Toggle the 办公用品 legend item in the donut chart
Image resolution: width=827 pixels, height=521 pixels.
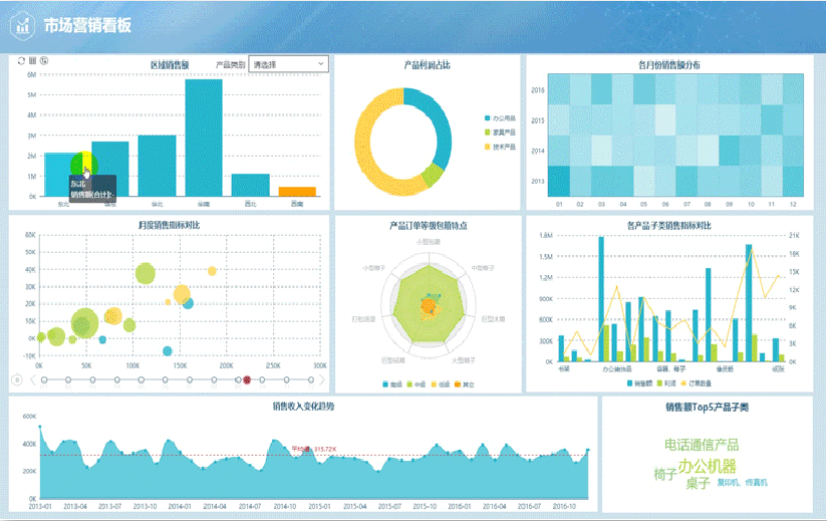click(x=499, y=118)
